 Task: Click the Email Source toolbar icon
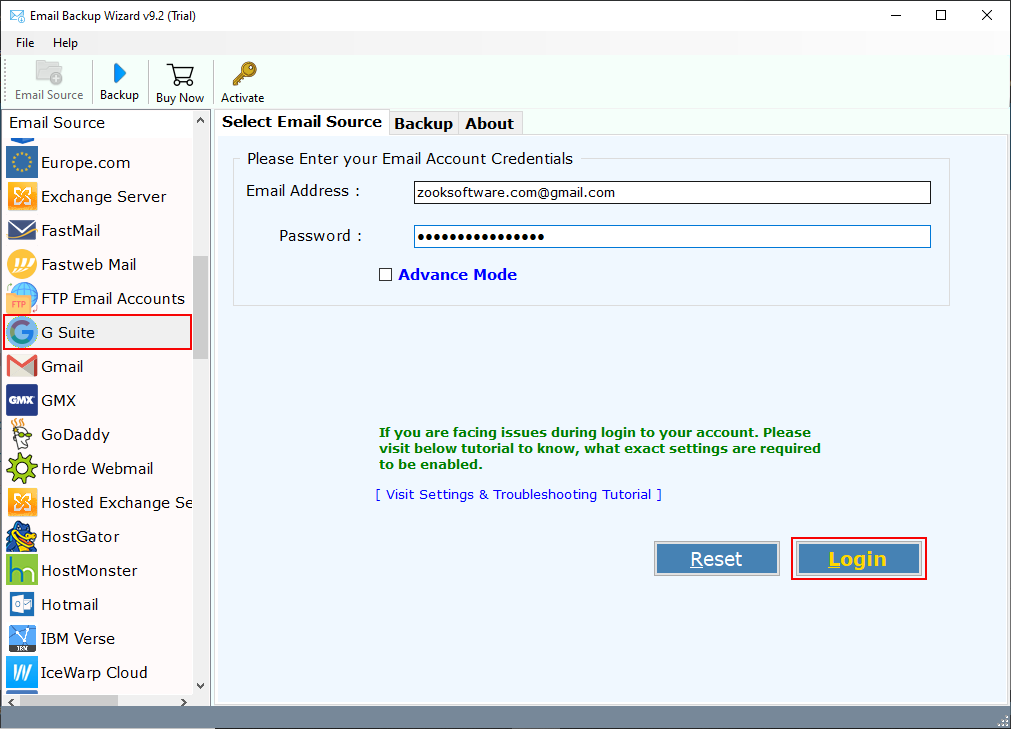[x=49, y=73]
